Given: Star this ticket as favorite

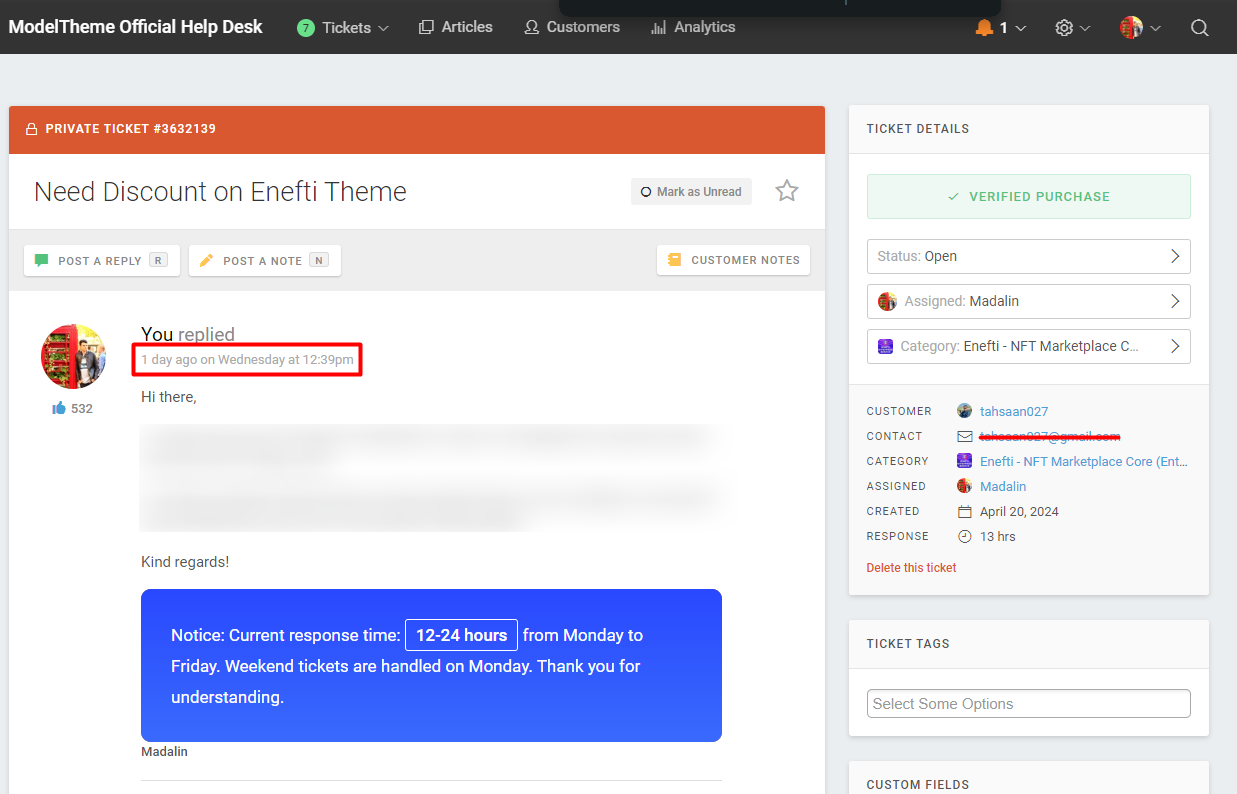Looking at the screenshot, I should pos(787,191).
